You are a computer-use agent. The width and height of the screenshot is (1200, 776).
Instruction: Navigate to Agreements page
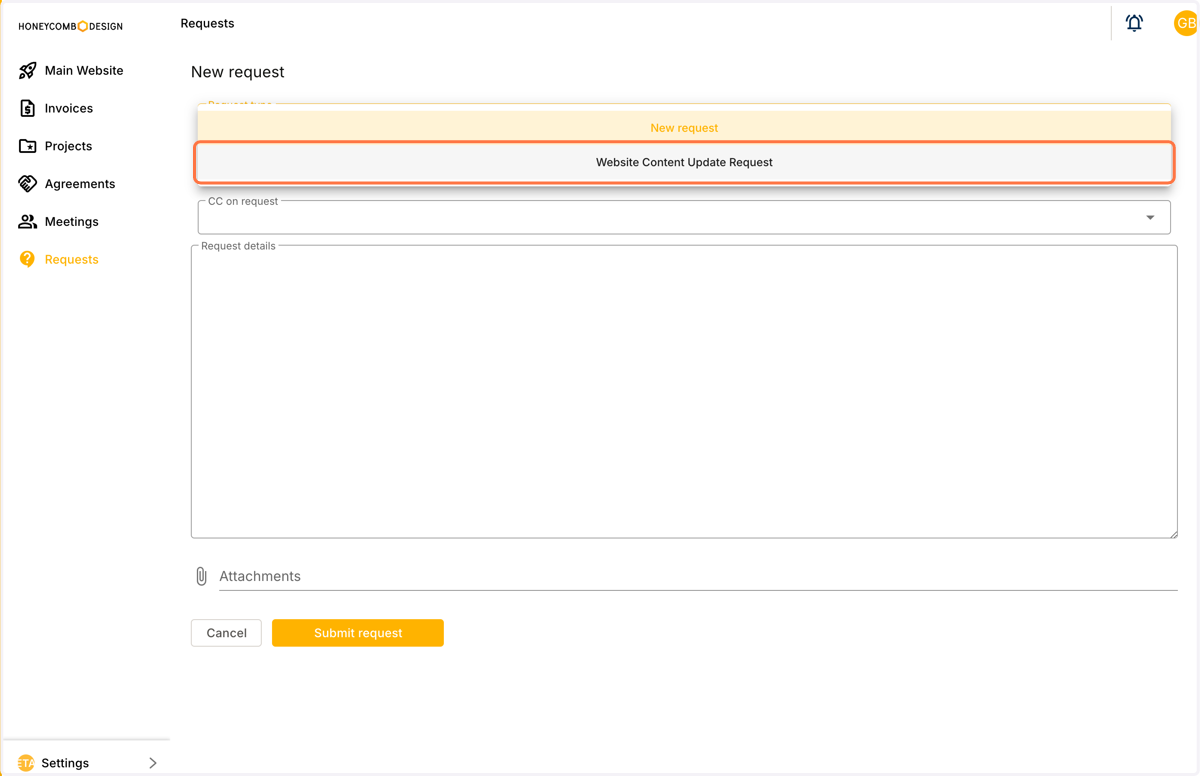coord(80,184)
